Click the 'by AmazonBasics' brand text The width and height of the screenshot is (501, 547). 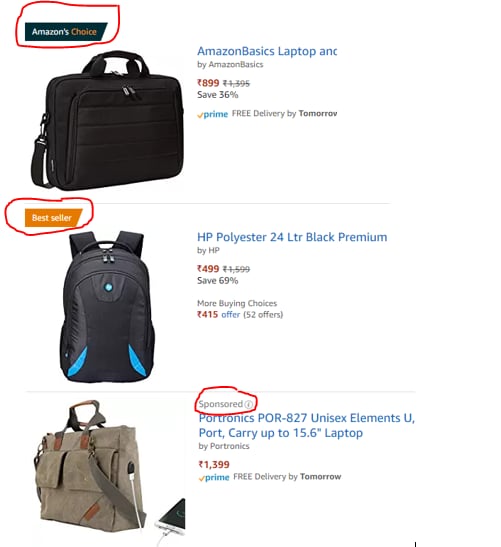pyautogui.click(x=230, y=65)
